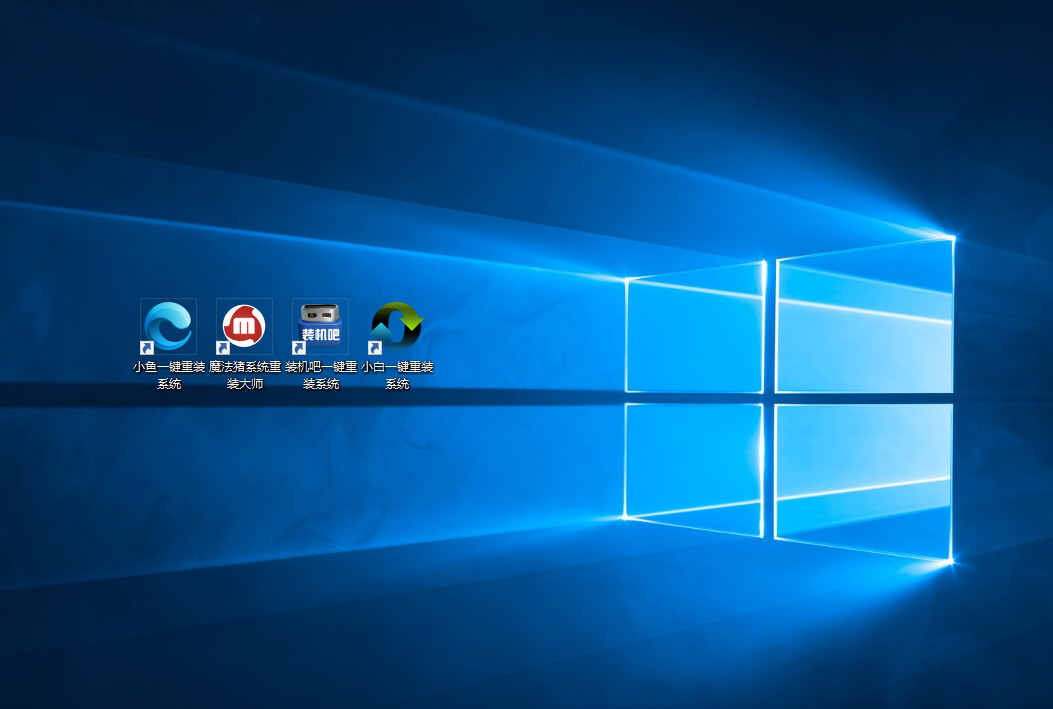Click the blue wave logo of 小鱼一键重装系统
The height and width of the screenshot is (709, 1053).
tap(168, 323)
